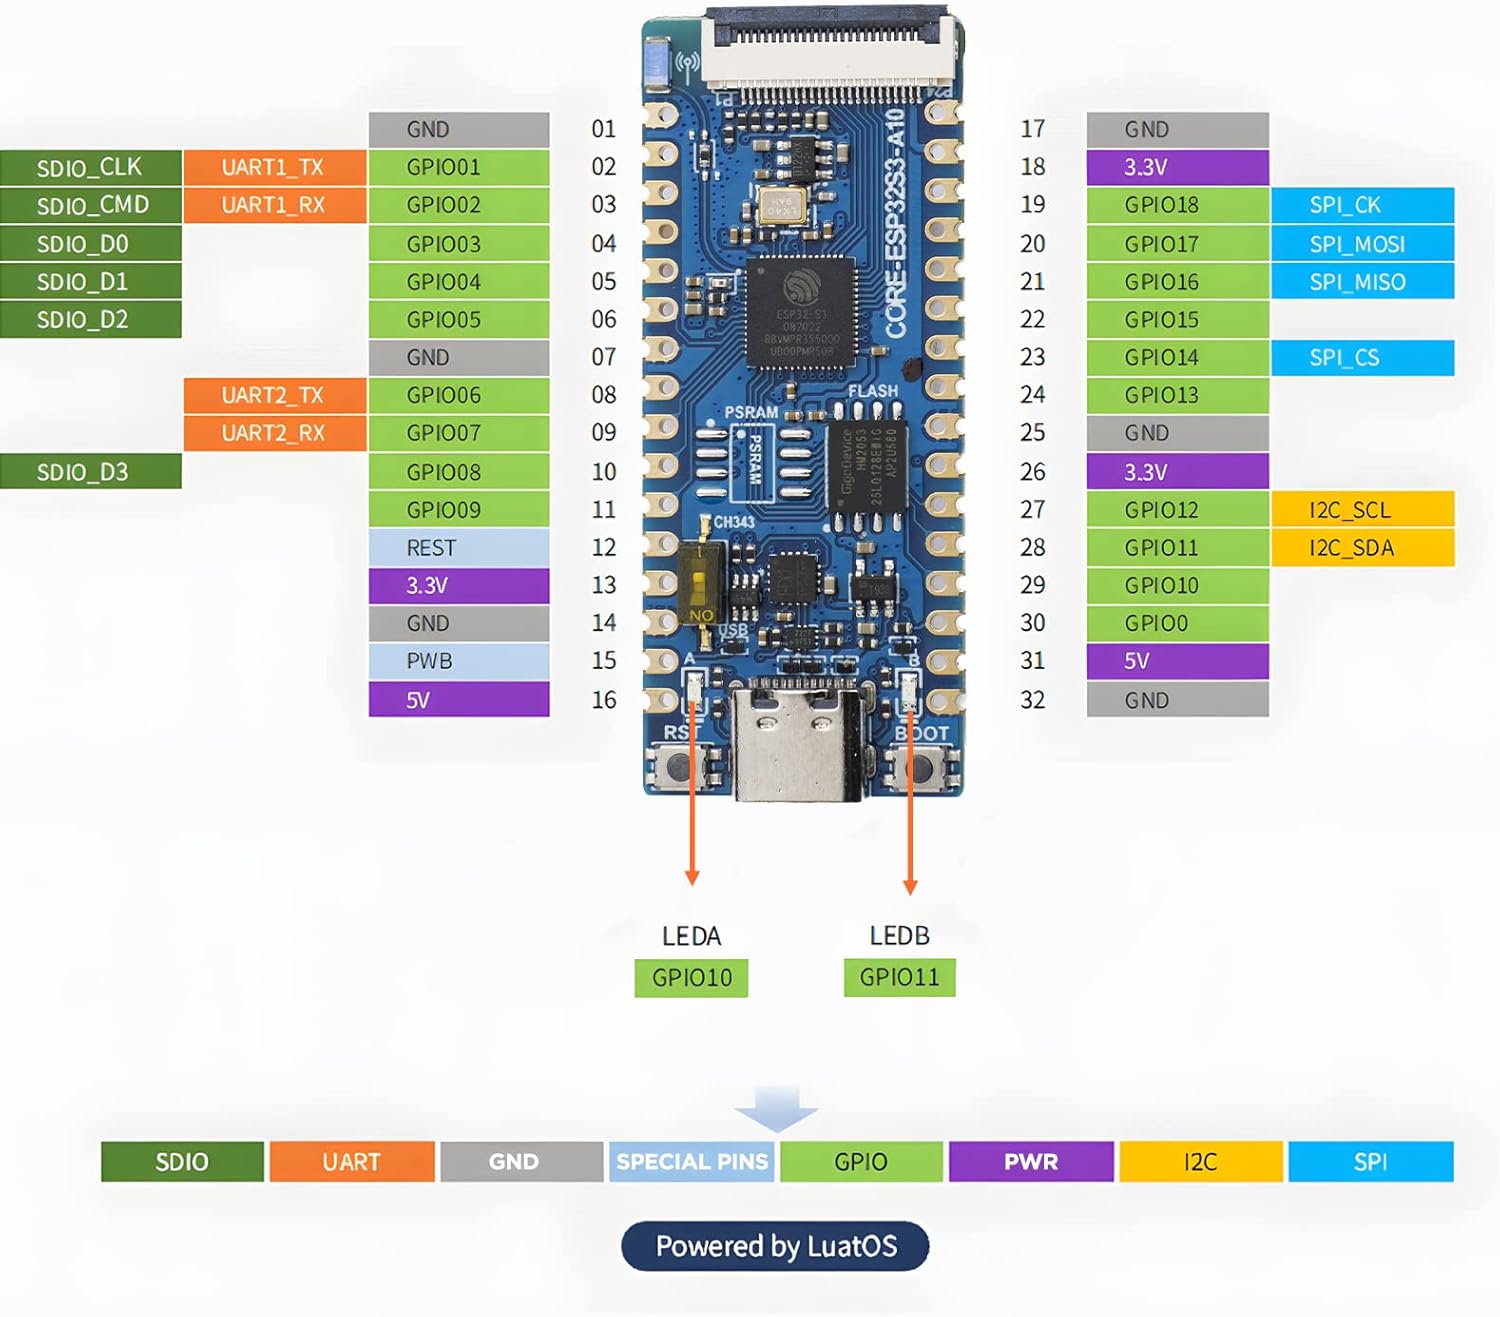The height and width of the screenshot is (1317, 1500).
Task: Select the PWB pin label
Action: coord(459,661)
